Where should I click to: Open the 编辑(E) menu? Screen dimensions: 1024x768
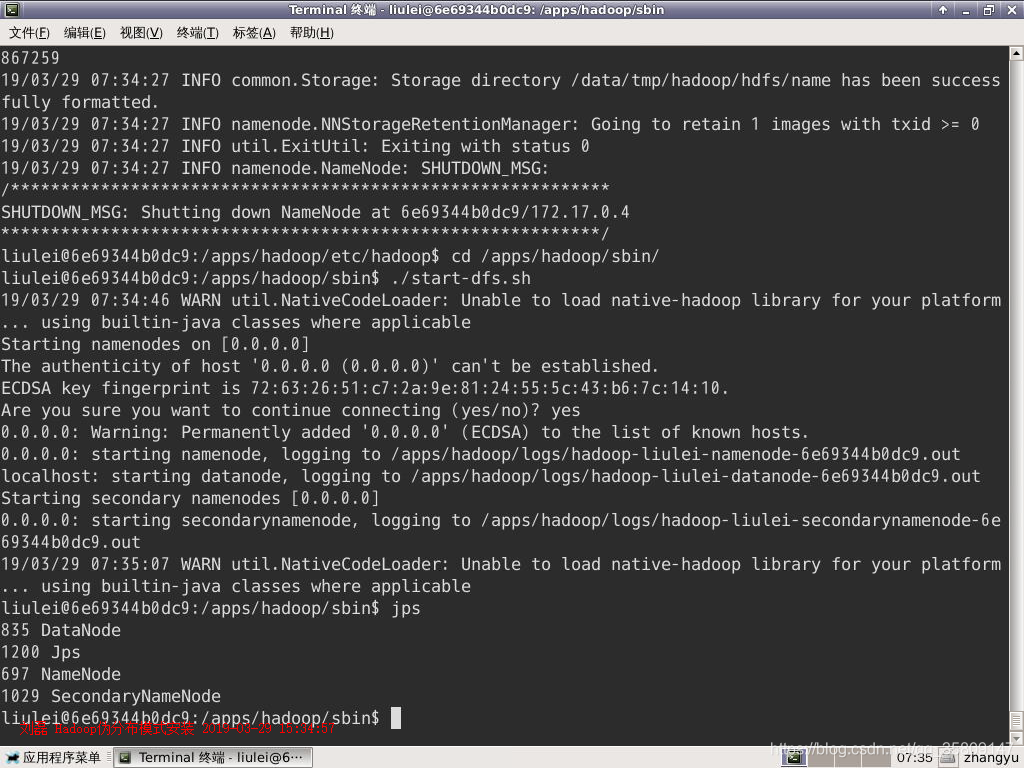pos(85,33)
